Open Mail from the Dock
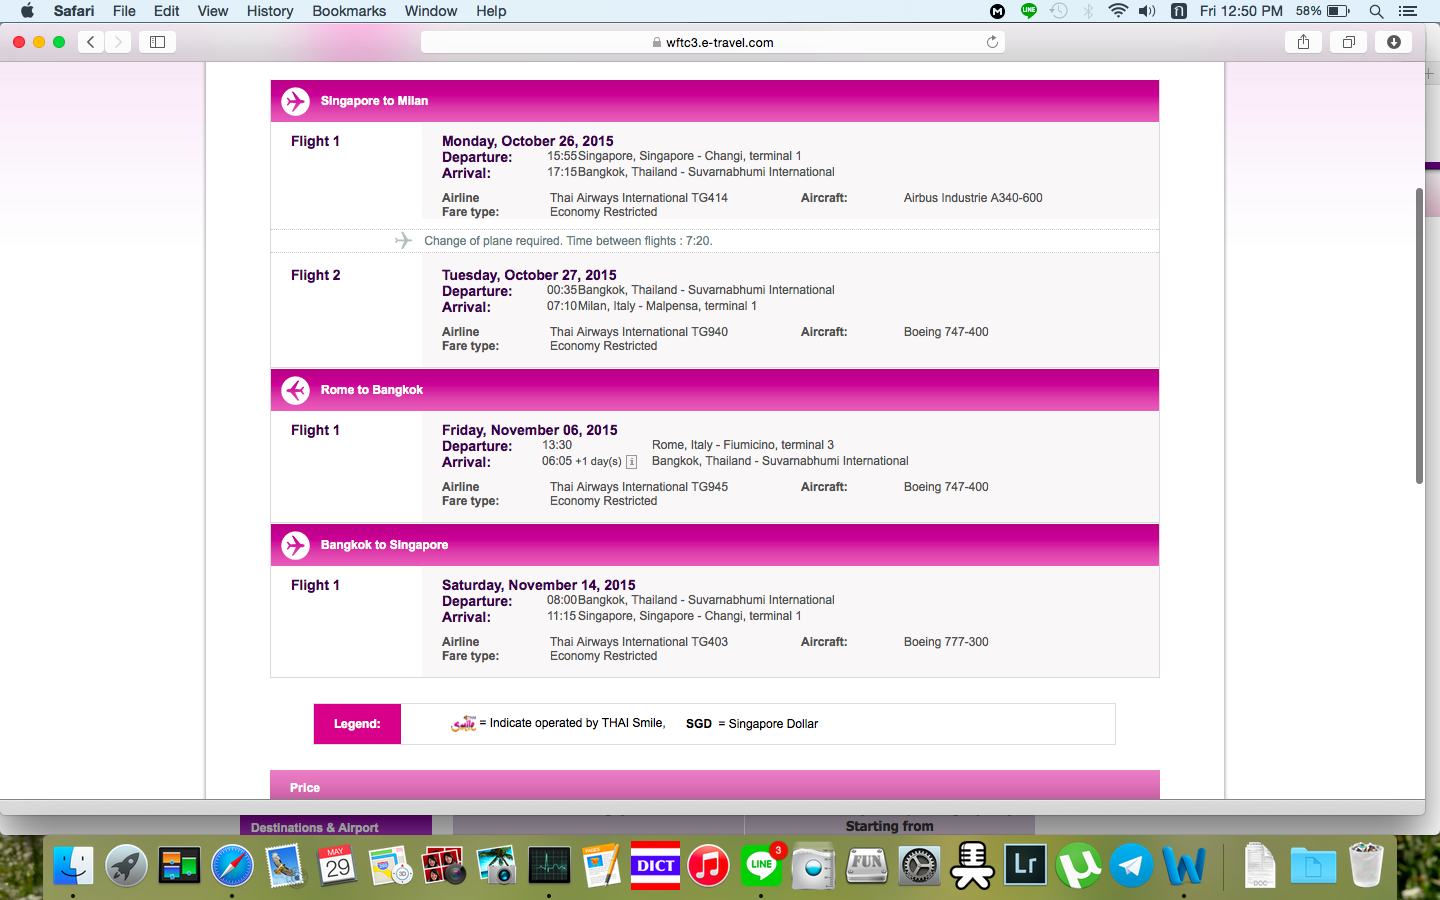Screen dimensions: 1440x900 coord(285,866)
